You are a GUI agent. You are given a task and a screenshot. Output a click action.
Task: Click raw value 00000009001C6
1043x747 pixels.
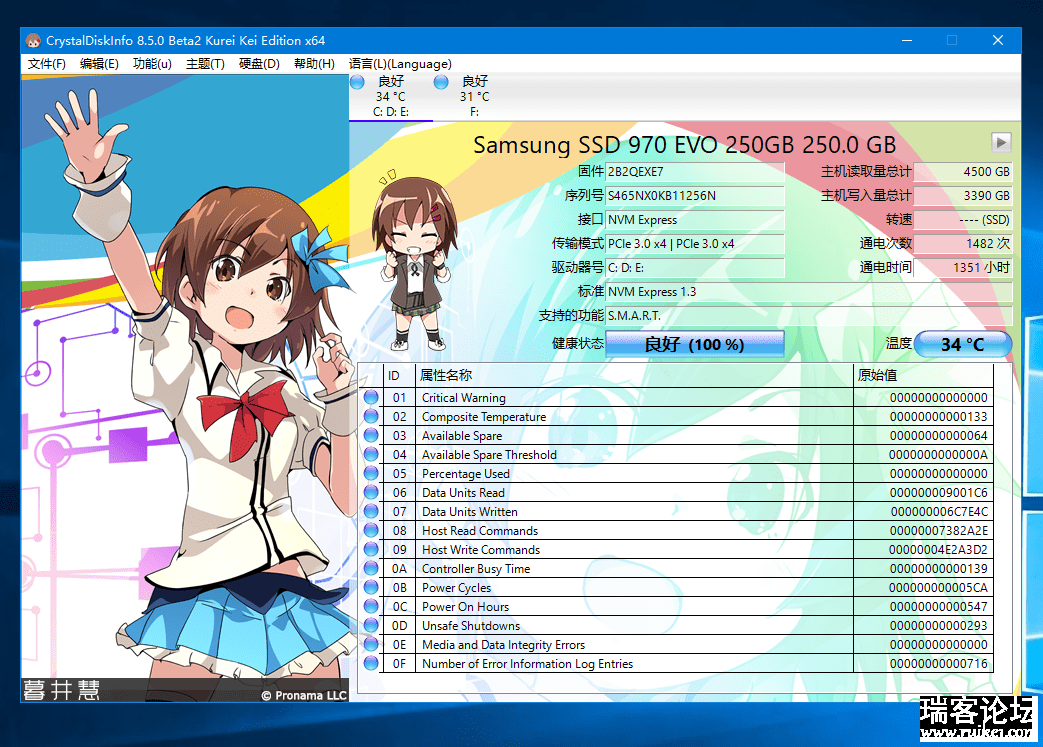point(939,493)
